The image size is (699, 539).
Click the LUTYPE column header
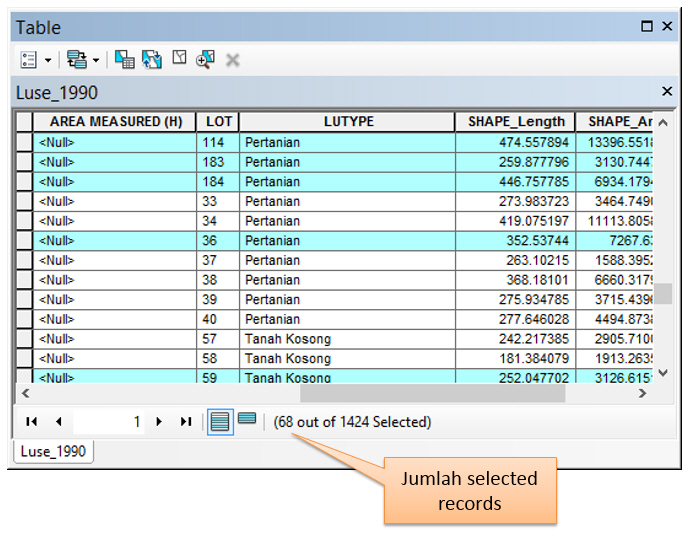tap(348, 122)
